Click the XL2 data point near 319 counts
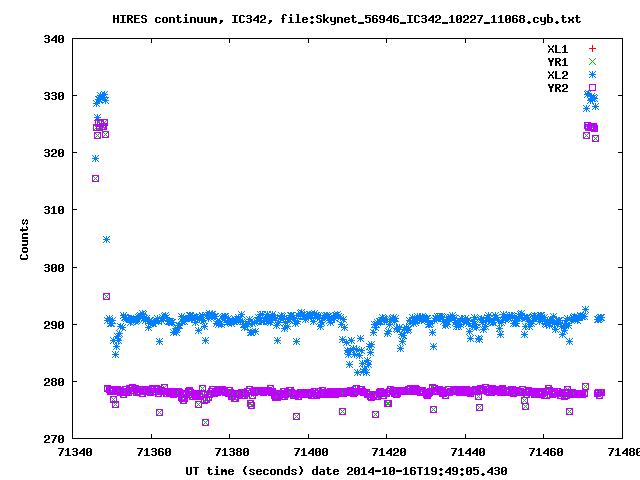The height and width of the screenshot is (480, 640). (96, 158)
